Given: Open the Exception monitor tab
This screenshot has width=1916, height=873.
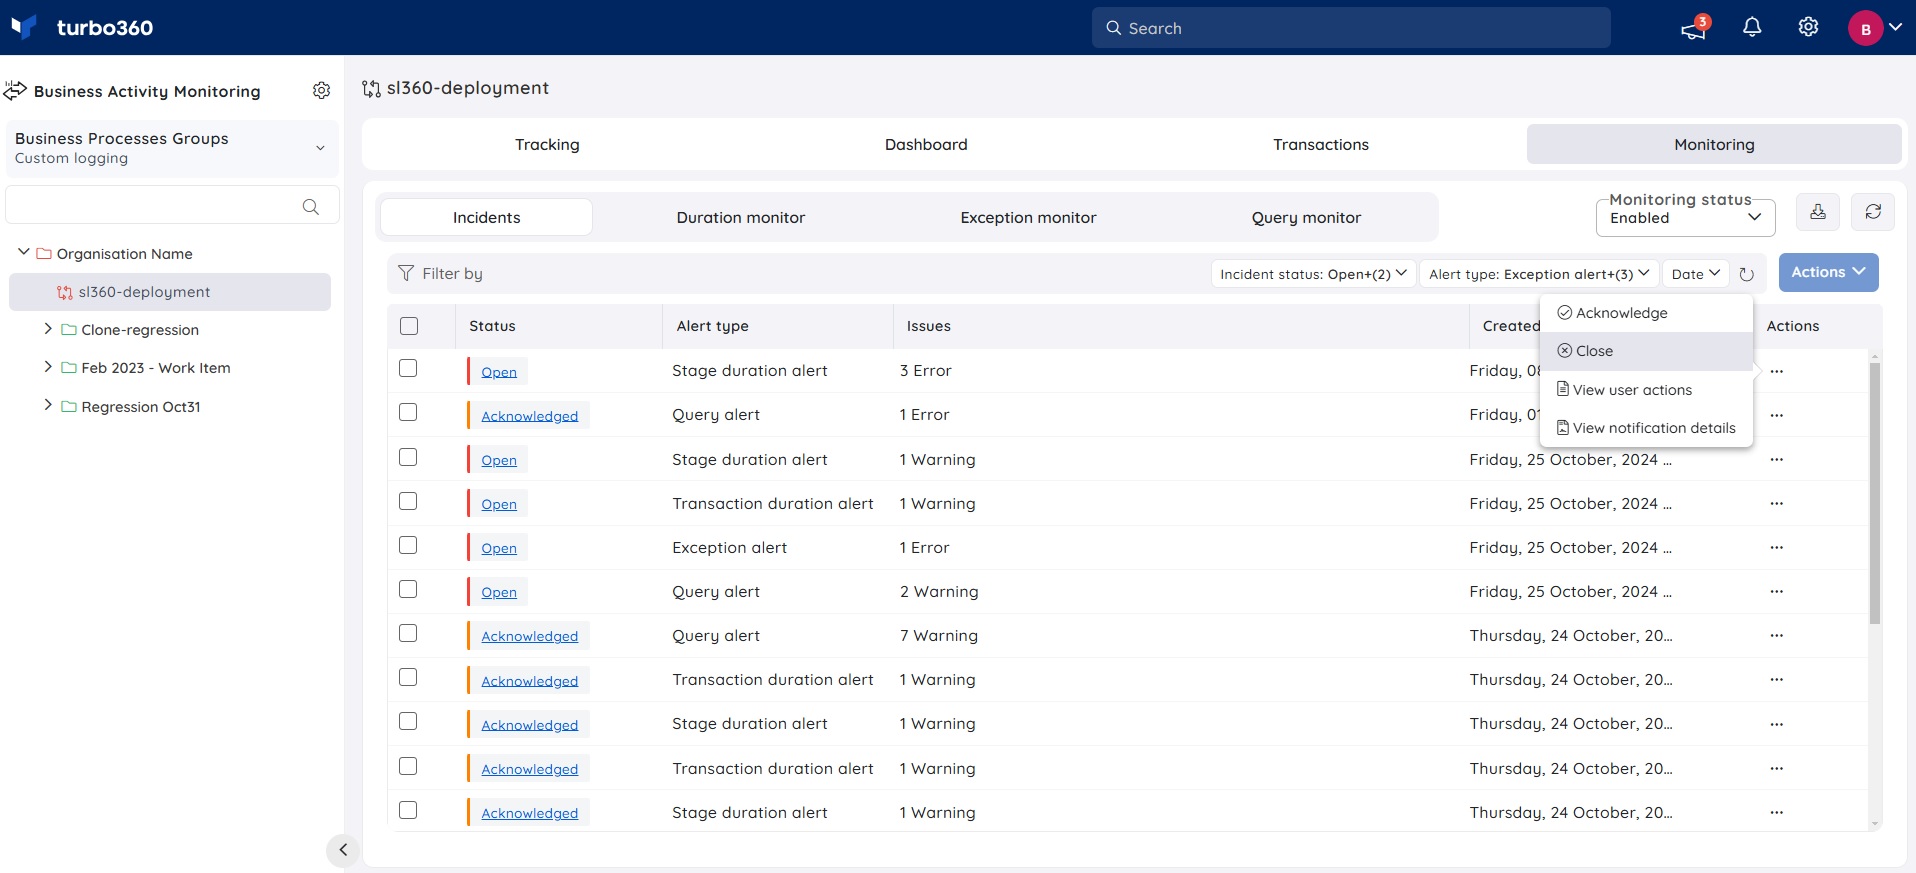Looking at the screenshot, I should 1028,217.
